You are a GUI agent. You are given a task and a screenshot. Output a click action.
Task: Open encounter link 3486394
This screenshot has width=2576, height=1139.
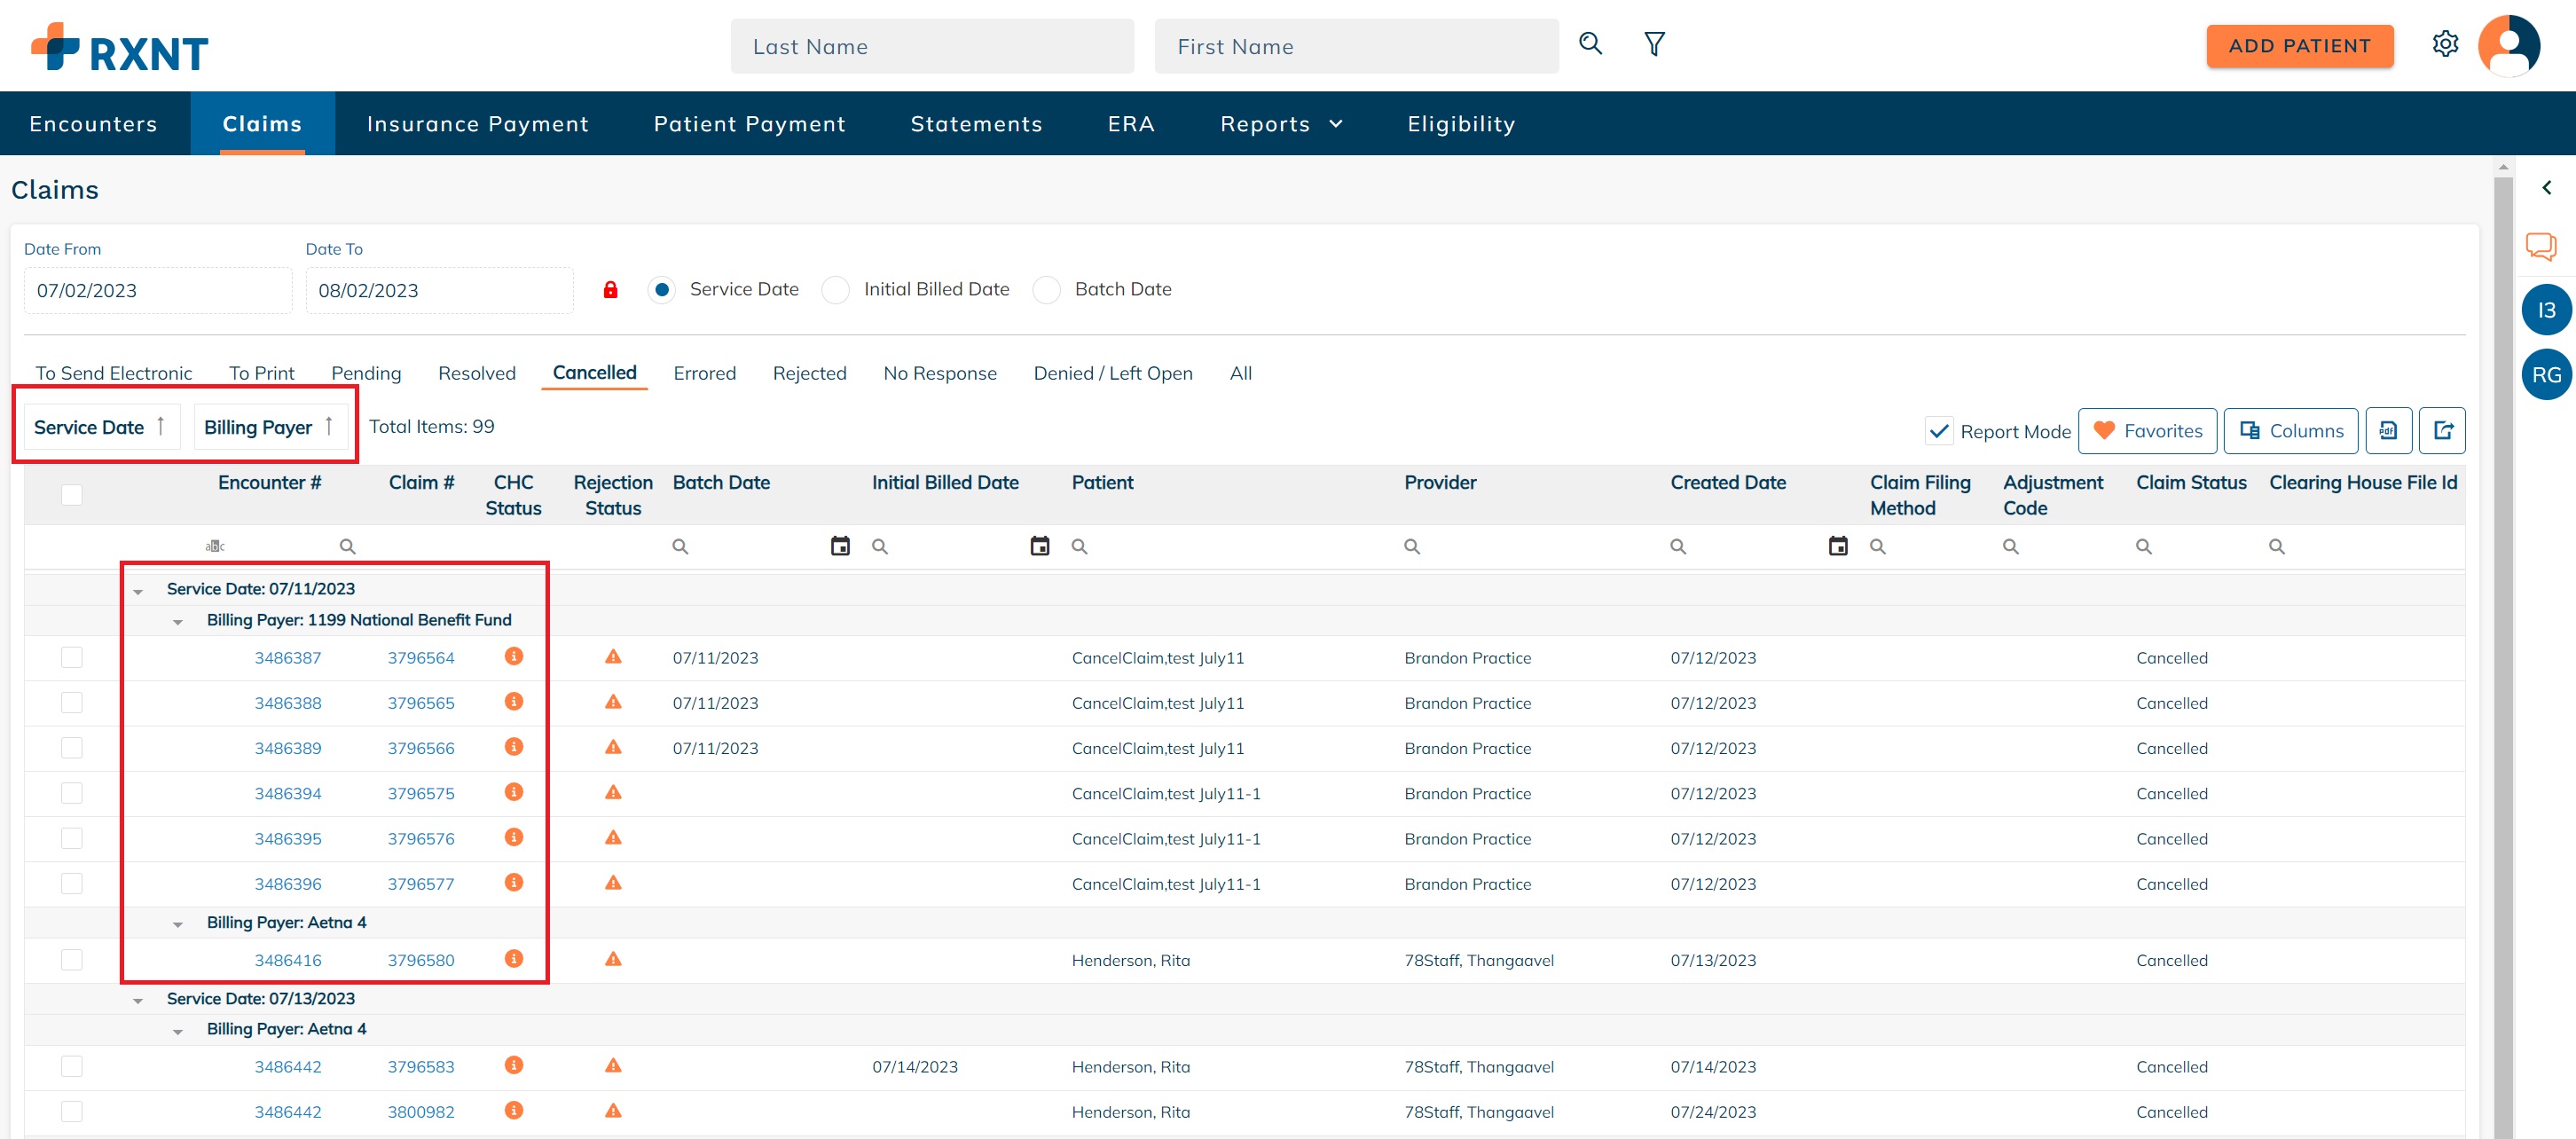click(x=288, y=794)
